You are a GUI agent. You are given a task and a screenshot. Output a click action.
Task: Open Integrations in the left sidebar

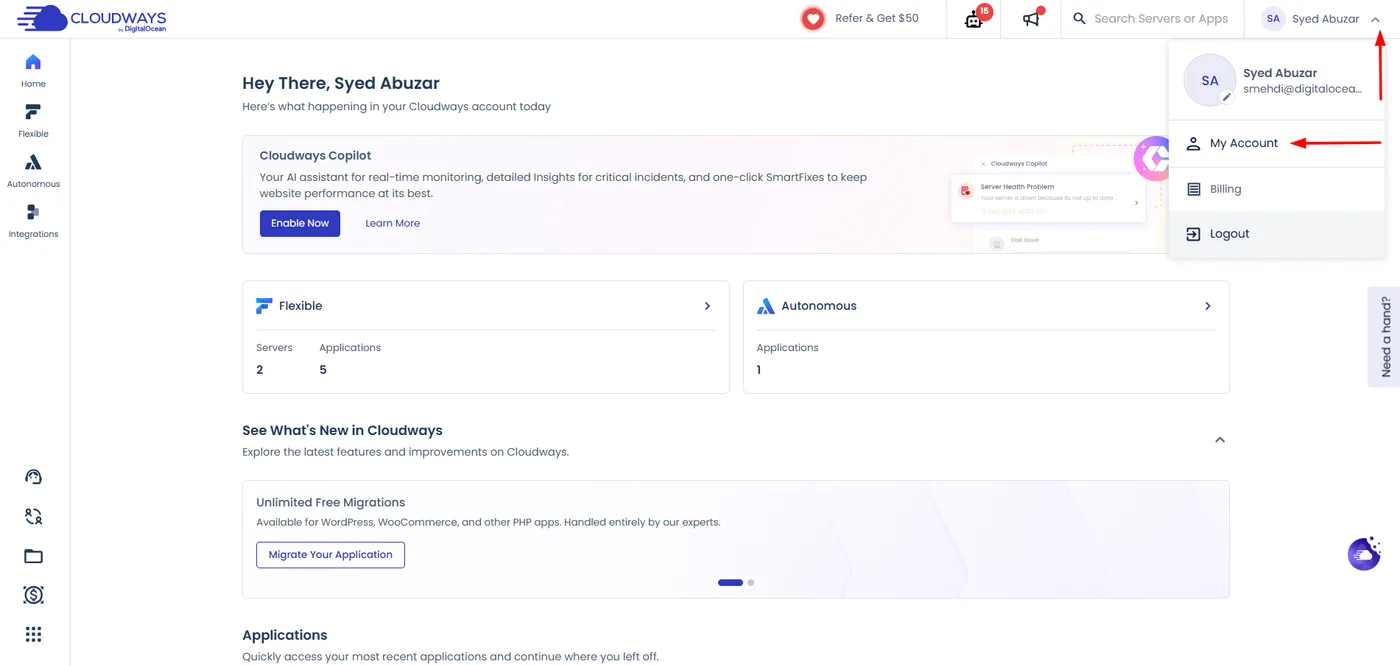[33, 221]
